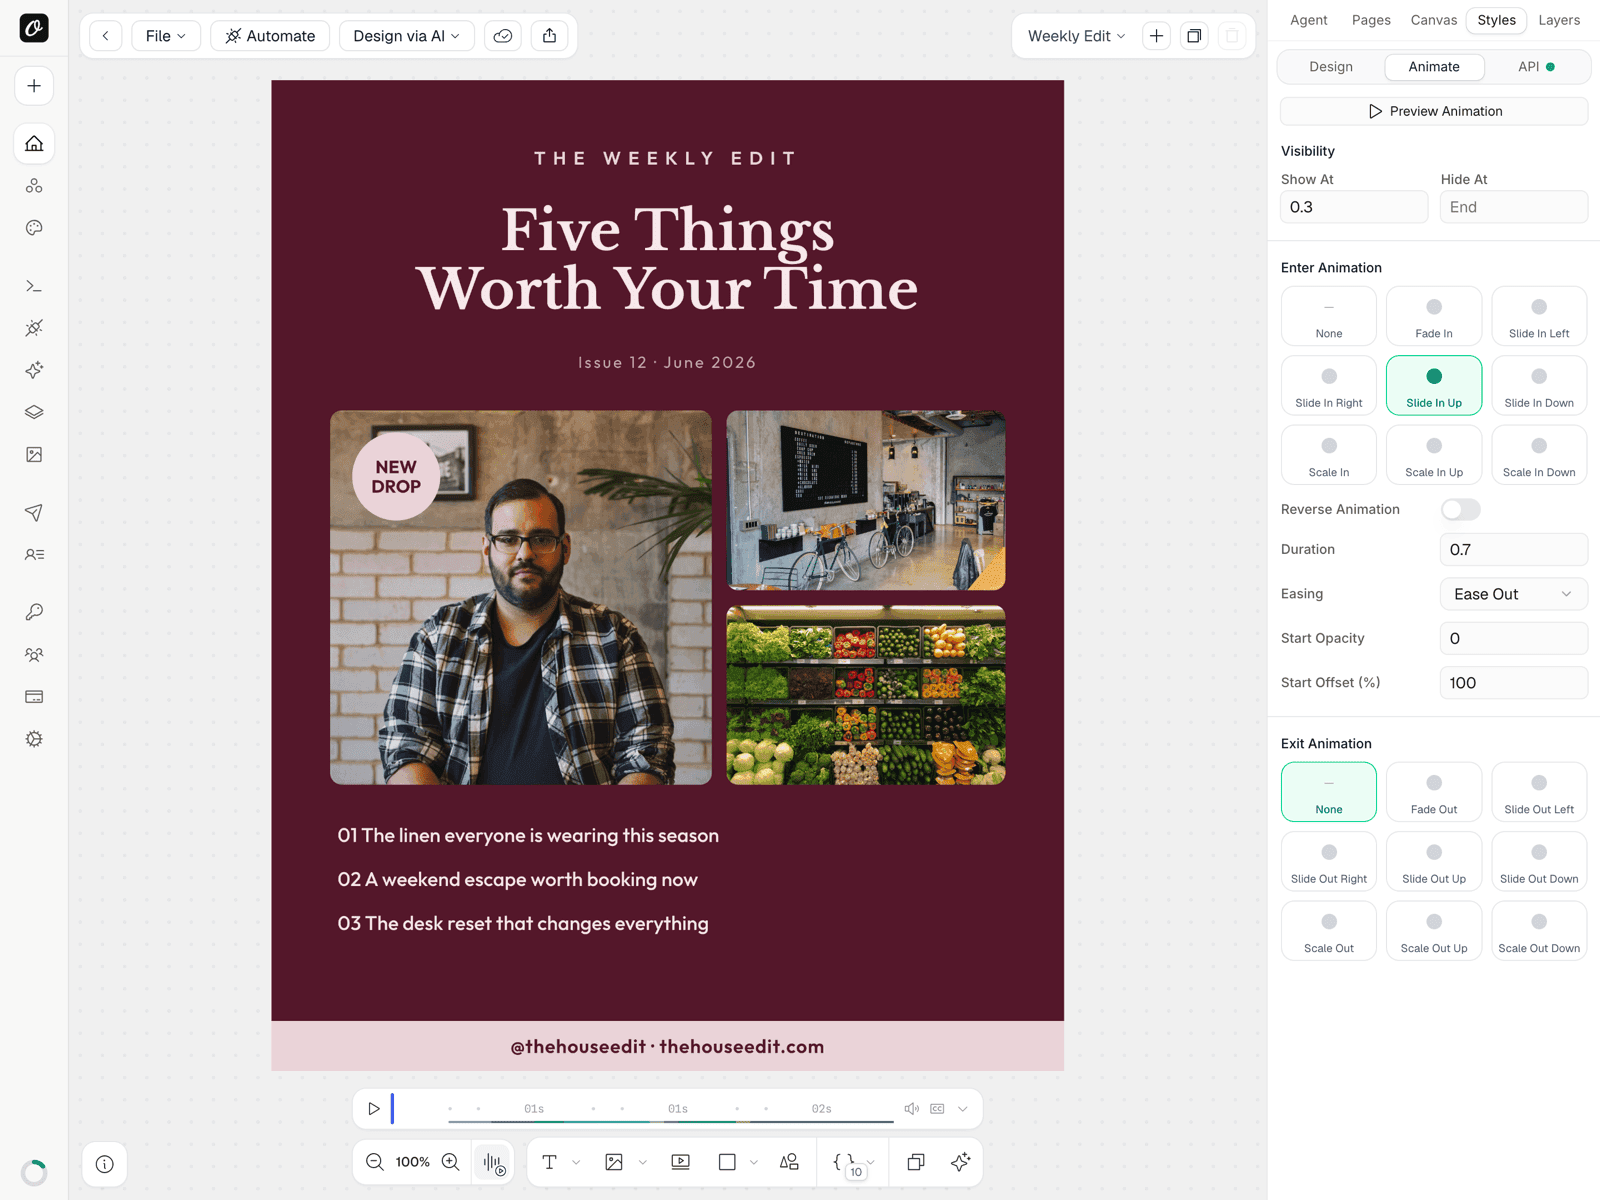Select Slide Out Up exit animation
This screenshot has height=1200, width=1600.
coord(1434,862)
